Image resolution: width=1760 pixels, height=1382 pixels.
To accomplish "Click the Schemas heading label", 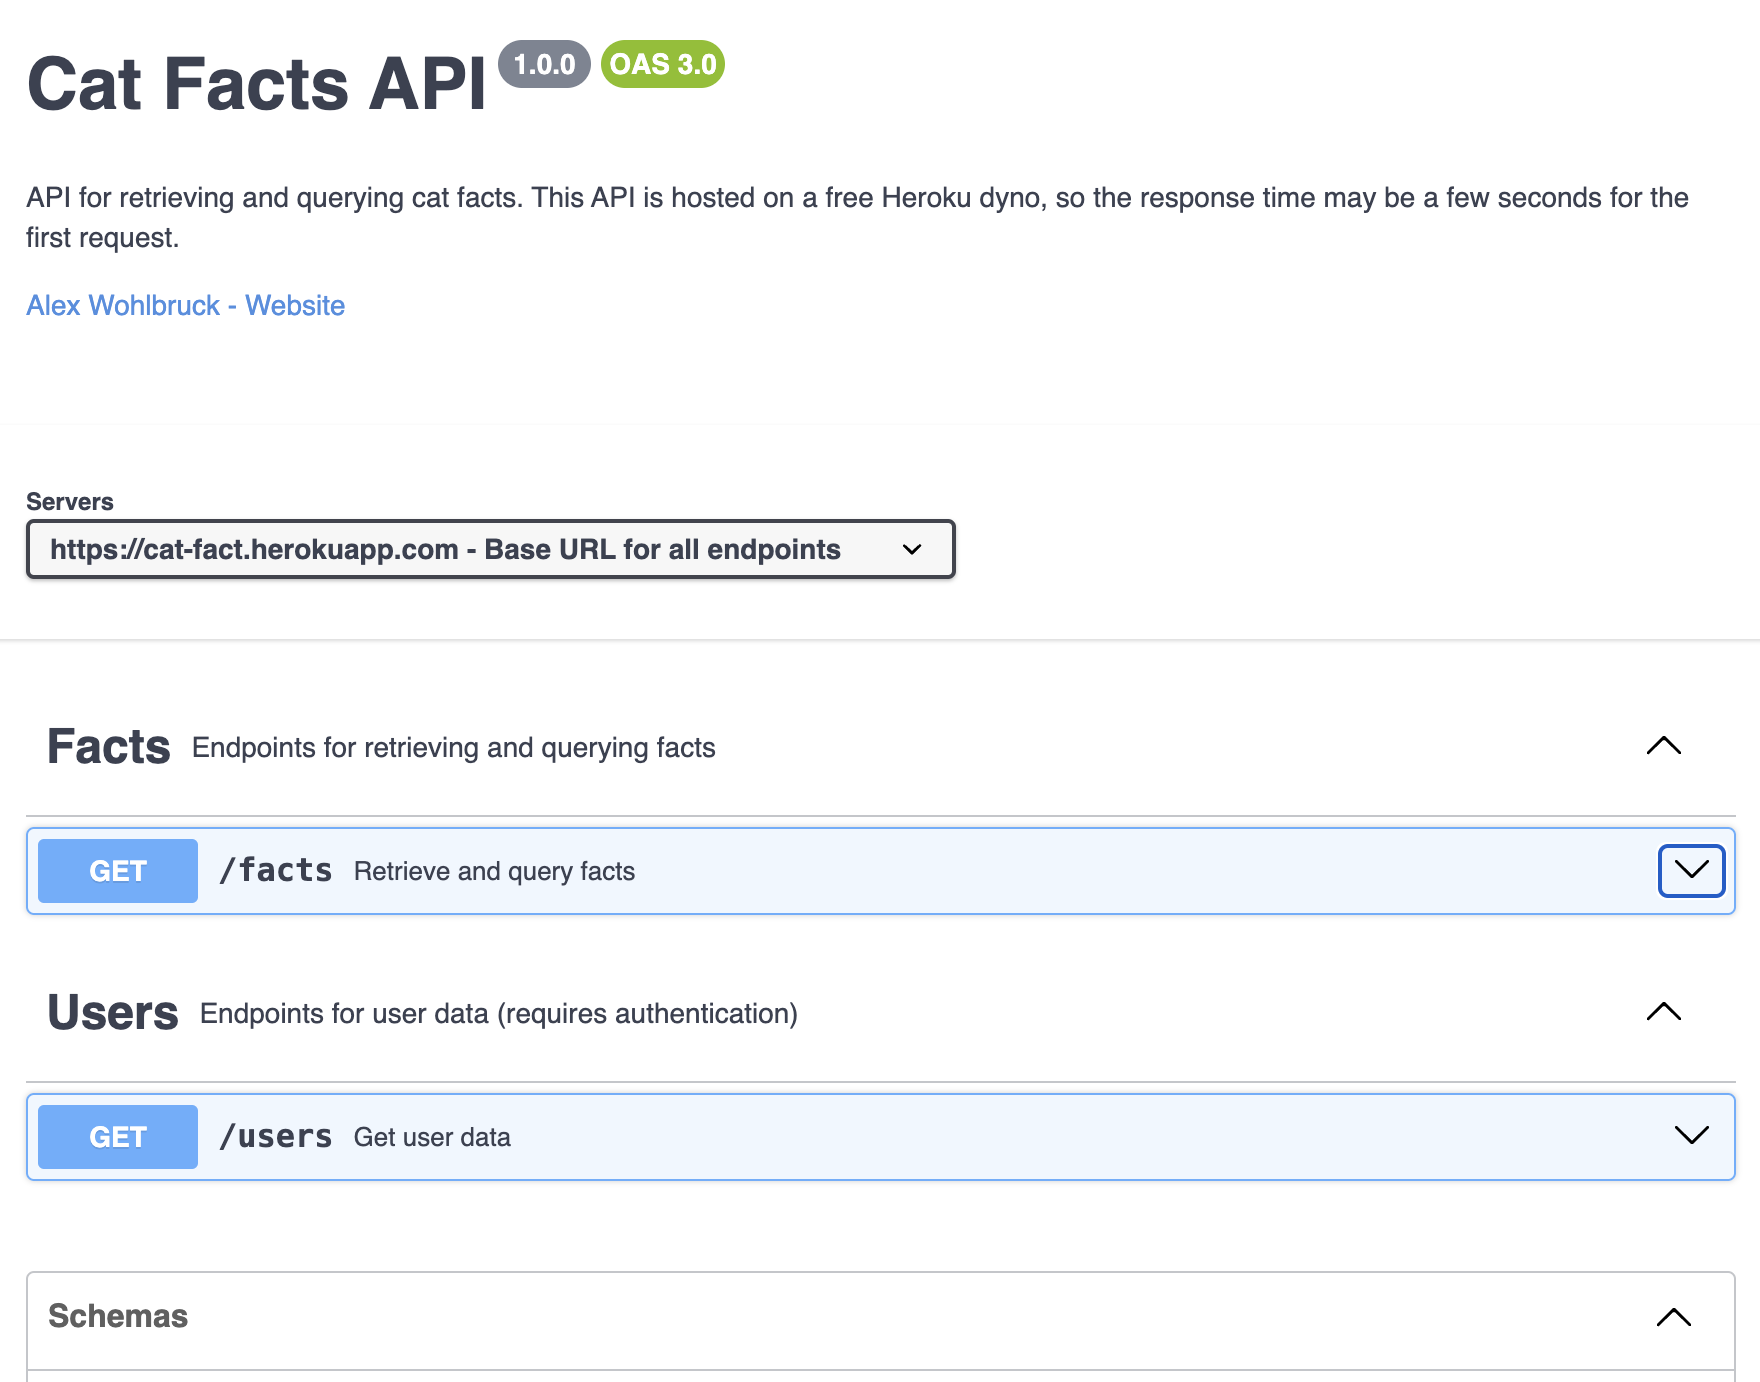I will [x=118, y=1316].
